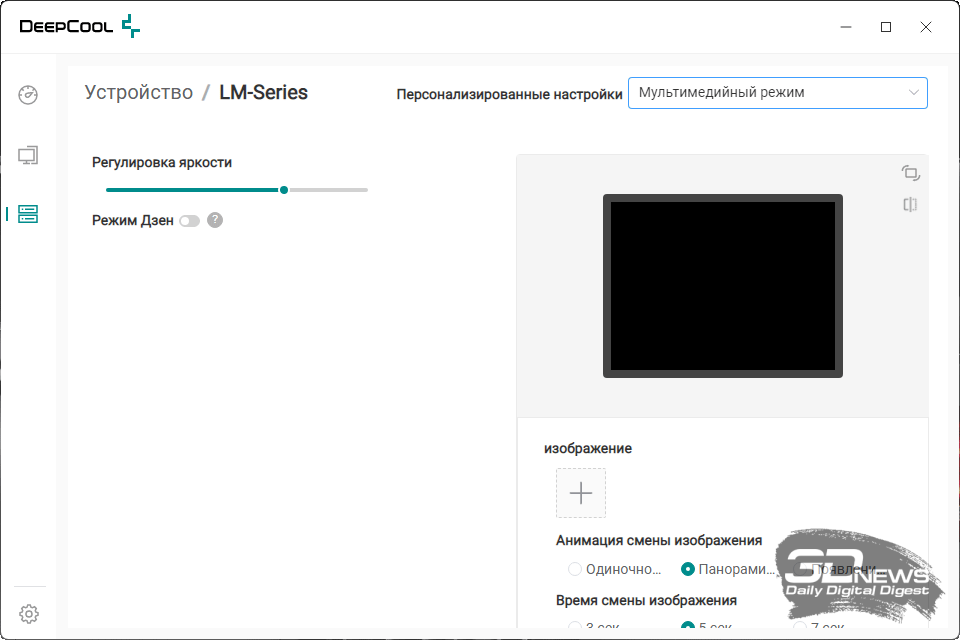The width and height of the screenshot is (960, 640).
Task: Click the mirror flip icon beside preview
Action: pyautogui.click(x=910, y=205)
